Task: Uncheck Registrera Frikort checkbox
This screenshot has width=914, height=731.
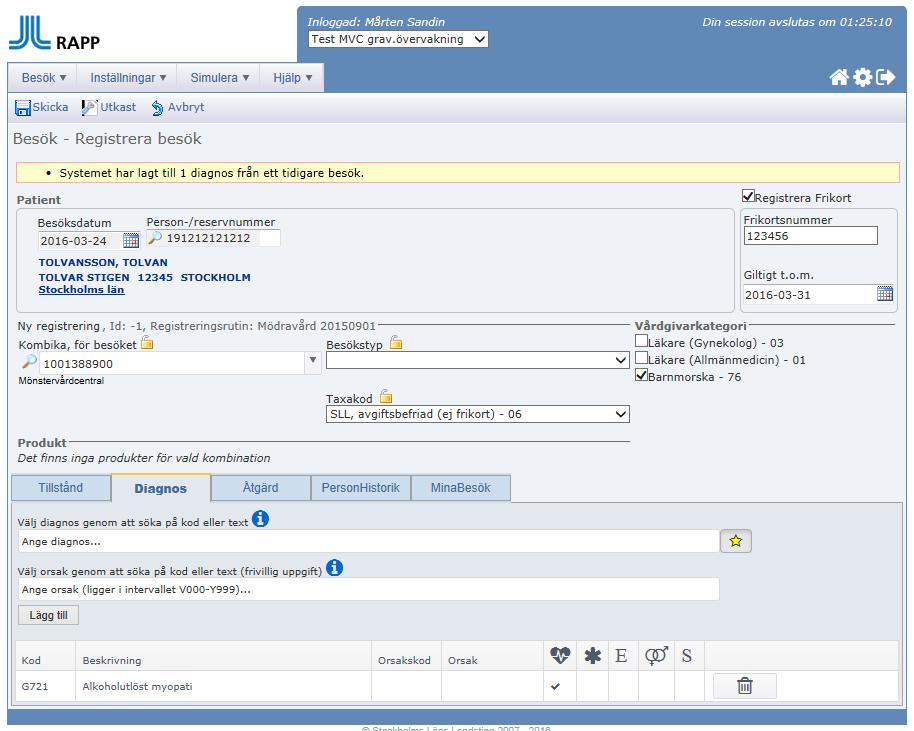Action: tap(748, 196)
